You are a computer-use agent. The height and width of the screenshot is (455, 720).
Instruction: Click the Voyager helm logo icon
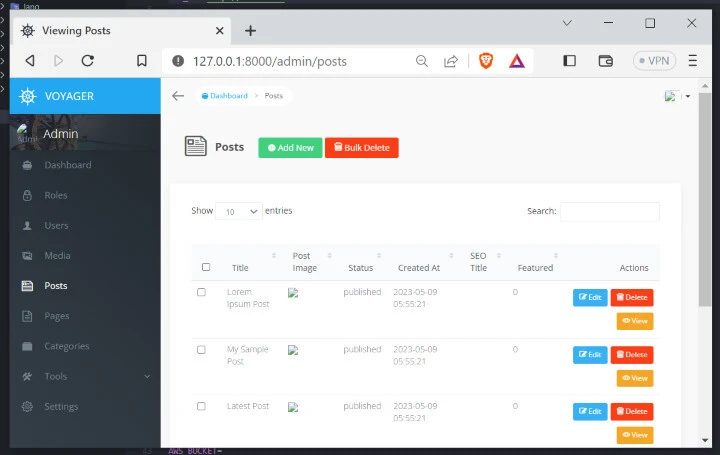click(x=28, y=96)
